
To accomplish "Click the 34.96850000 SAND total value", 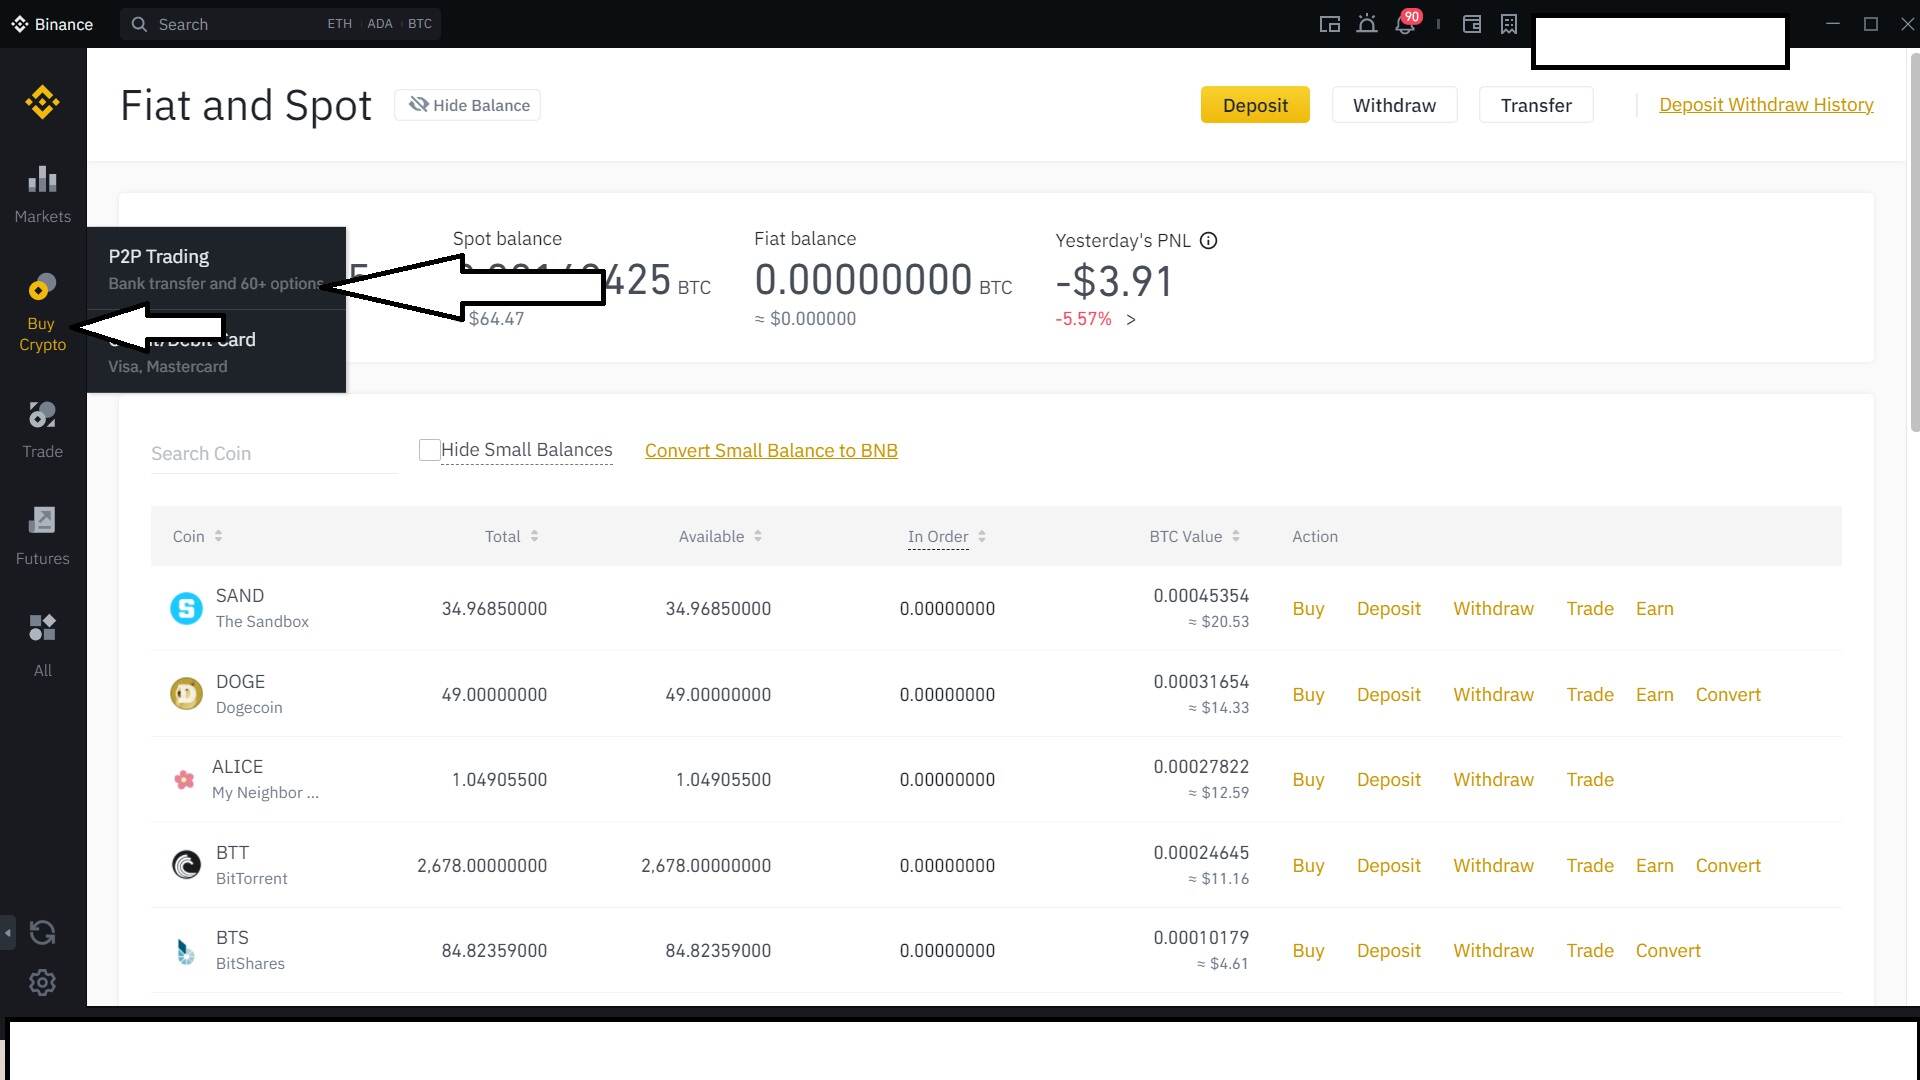I will click(494, 608).
